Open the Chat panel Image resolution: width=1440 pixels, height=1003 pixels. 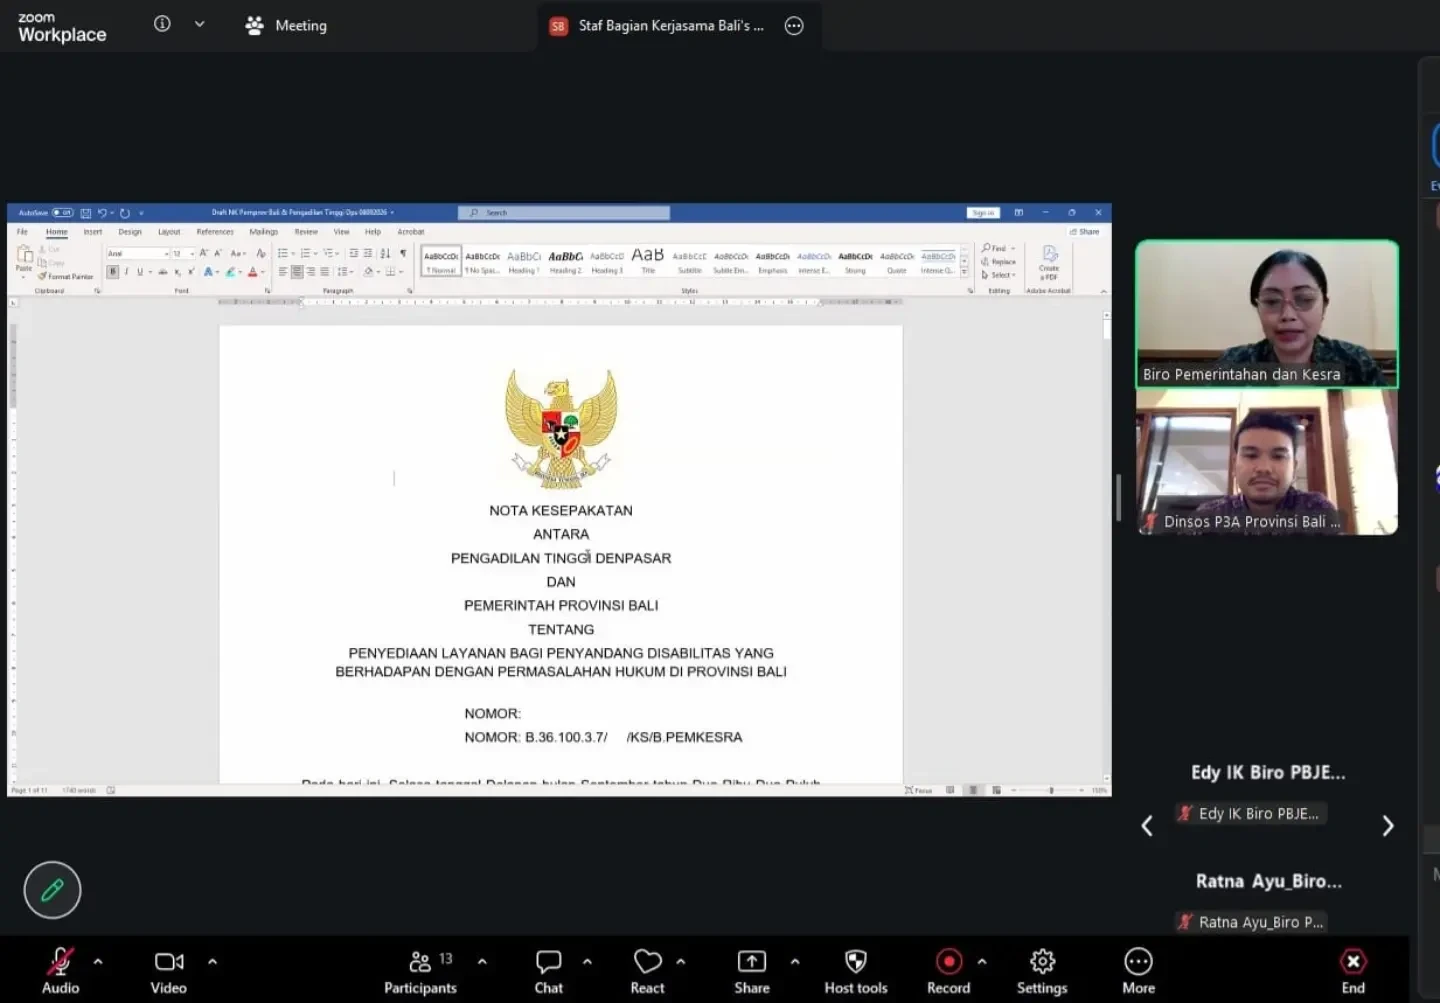pos(548,971)
